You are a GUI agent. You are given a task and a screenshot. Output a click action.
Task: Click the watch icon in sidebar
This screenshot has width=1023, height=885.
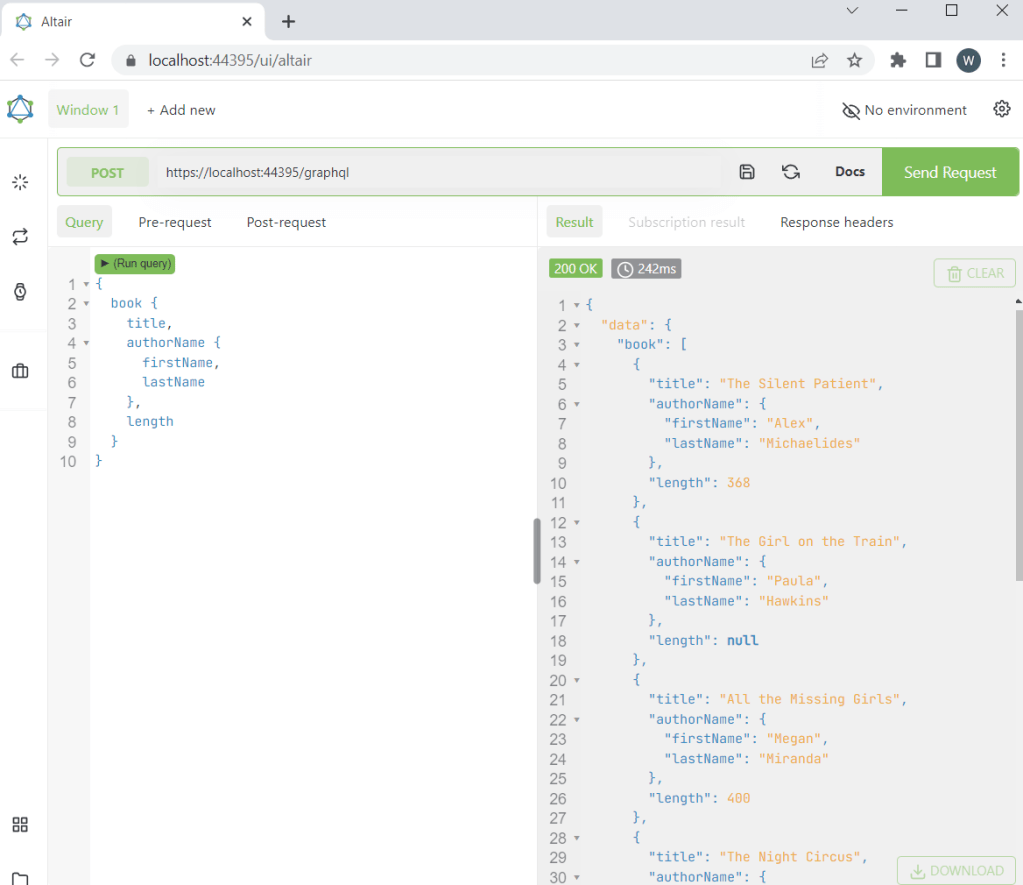point(20,292)
